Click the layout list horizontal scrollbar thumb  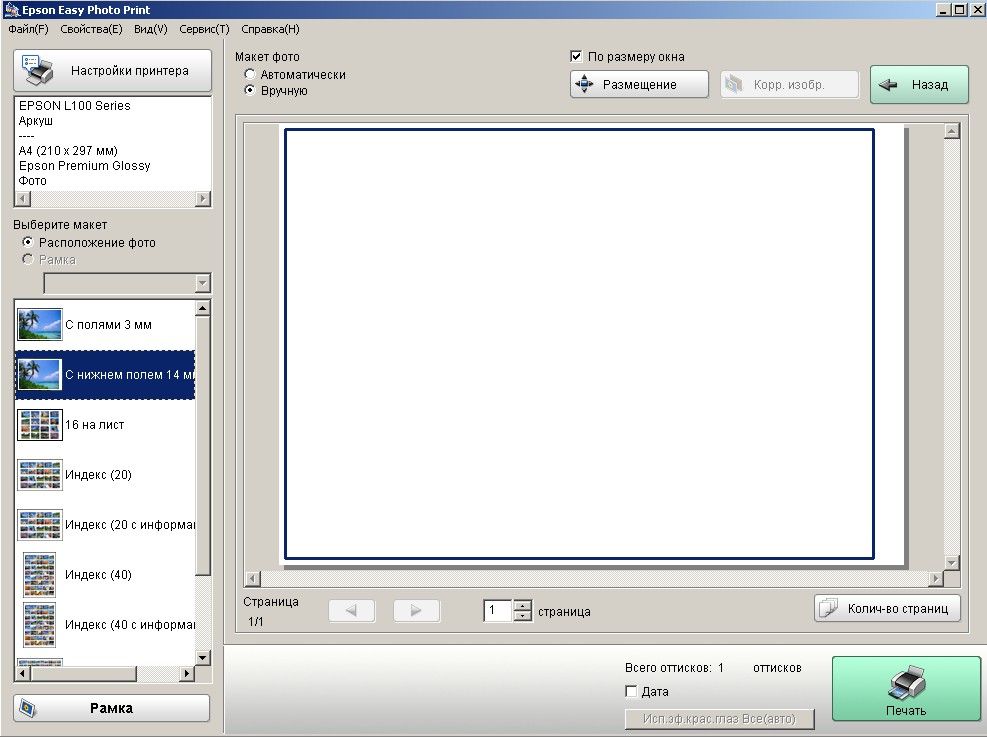point(83,673)
